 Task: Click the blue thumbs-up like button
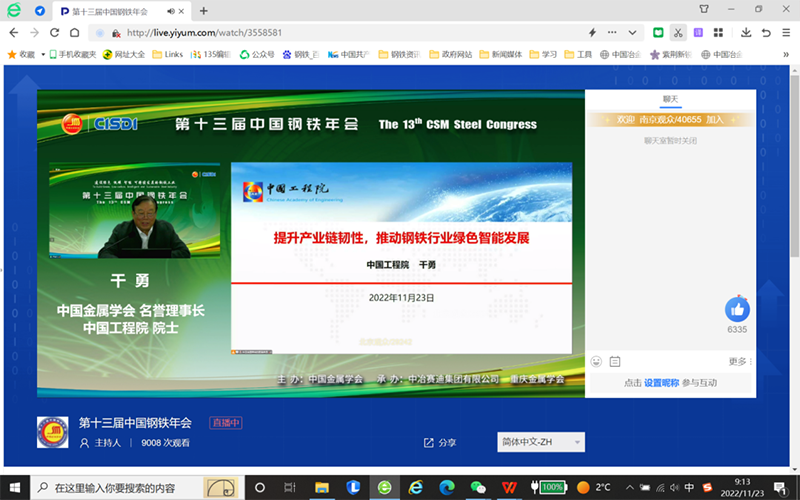point(737,309)
